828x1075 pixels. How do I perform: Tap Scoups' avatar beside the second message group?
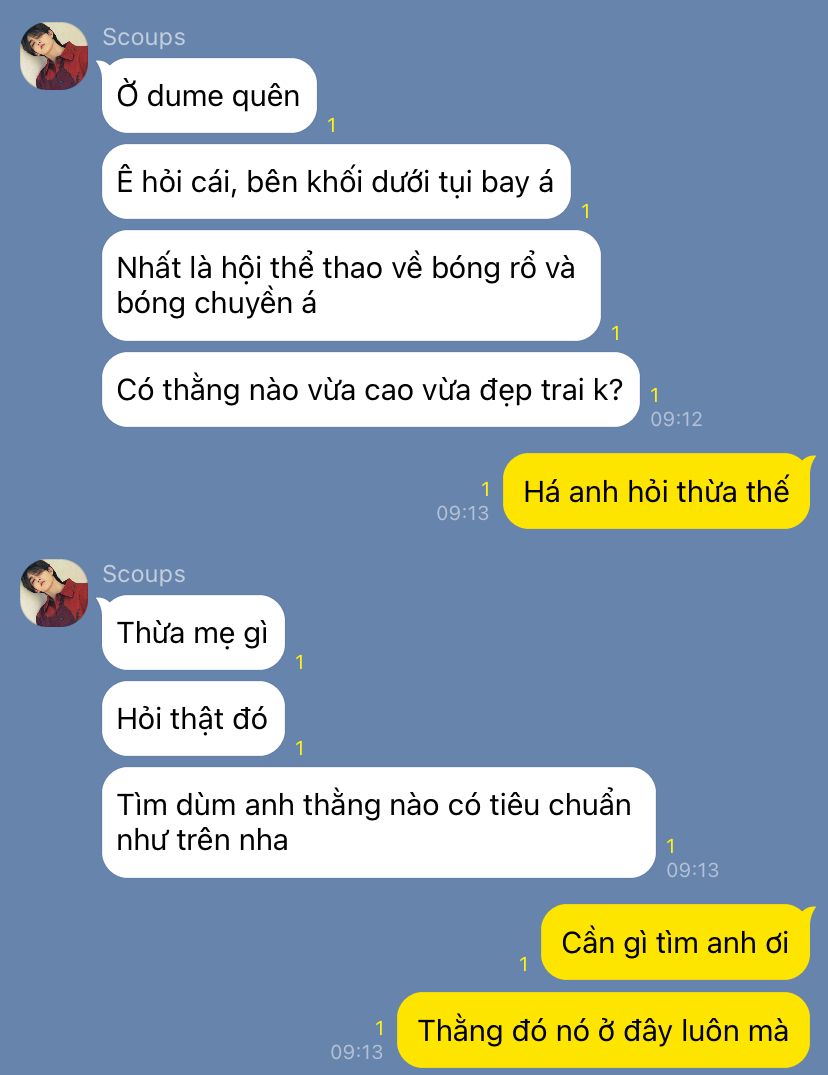(54, 593)
